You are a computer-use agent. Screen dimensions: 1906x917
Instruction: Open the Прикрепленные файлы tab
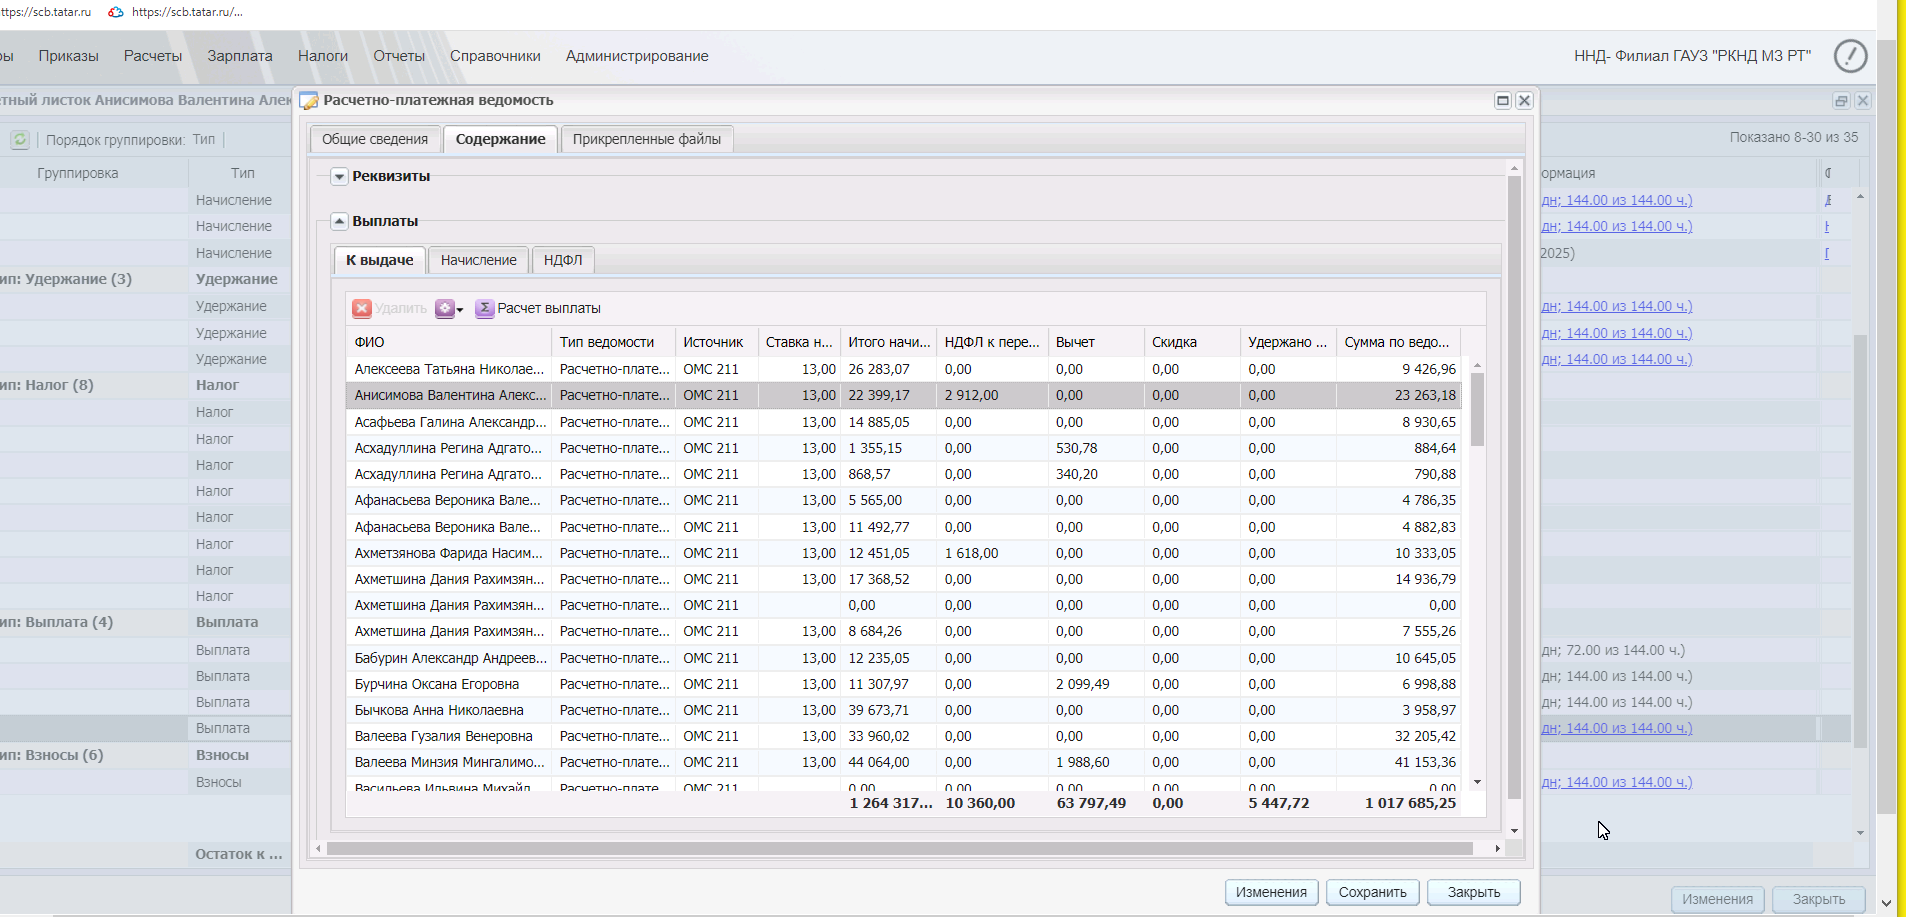646,139
